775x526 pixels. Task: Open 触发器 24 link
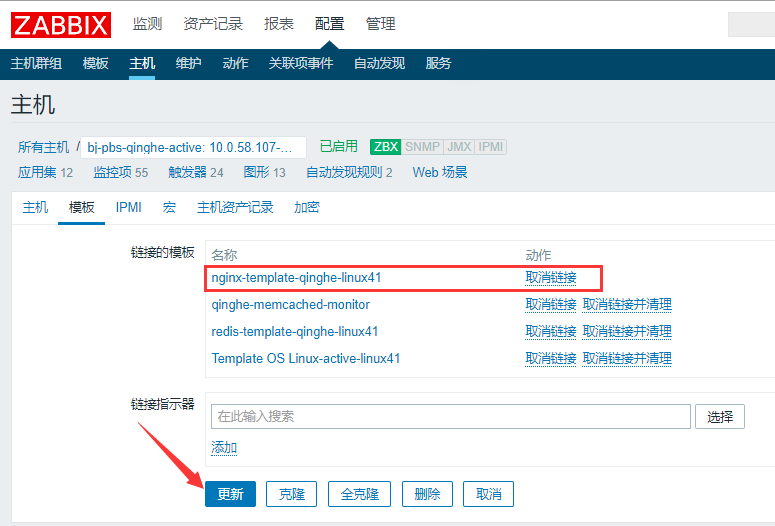coord(196,173)
